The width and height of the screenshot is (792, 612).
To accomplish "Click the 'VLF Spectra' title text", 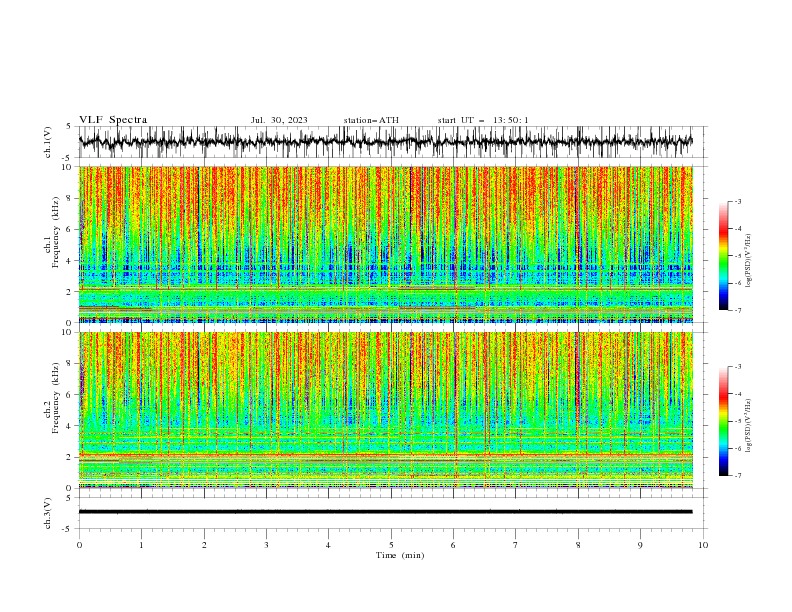I will pos(113,120).
